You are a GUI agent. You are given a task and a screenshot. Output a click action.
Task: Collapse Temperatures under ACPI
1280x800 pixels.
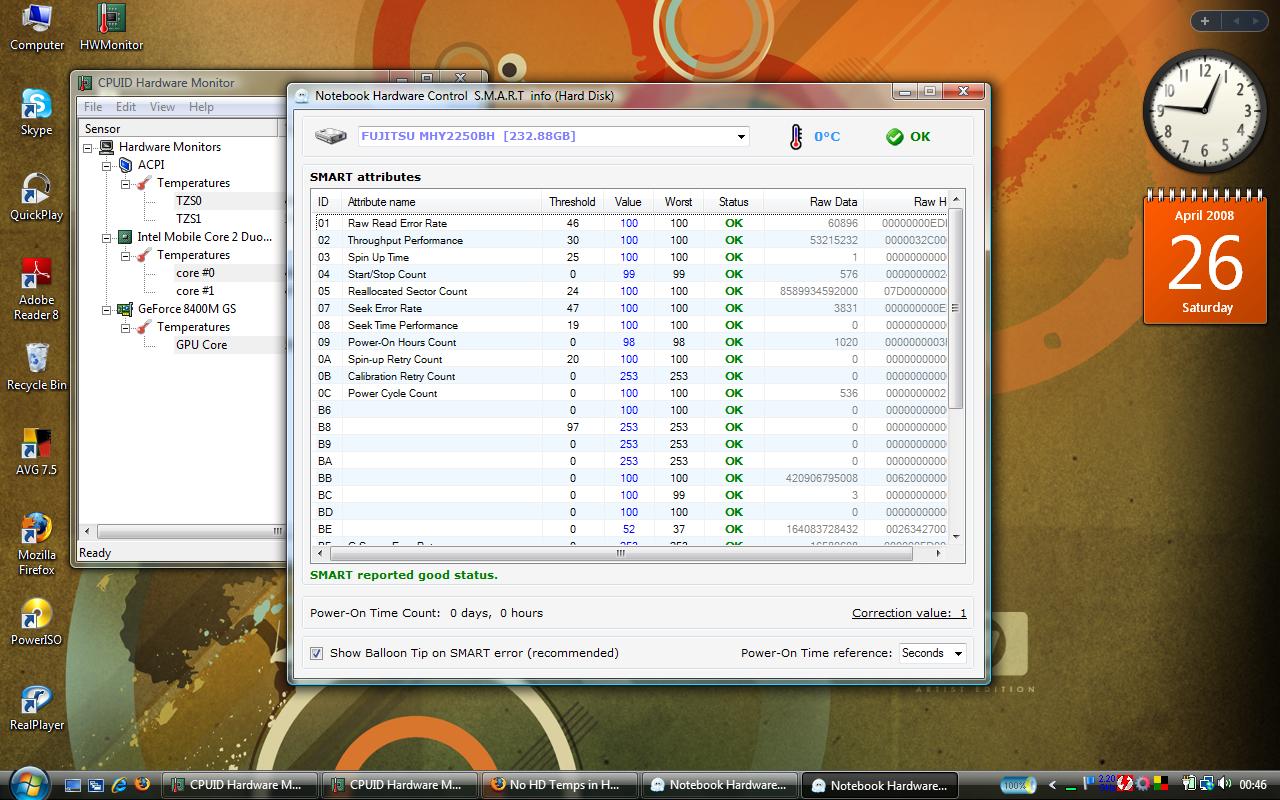(125, 183)
